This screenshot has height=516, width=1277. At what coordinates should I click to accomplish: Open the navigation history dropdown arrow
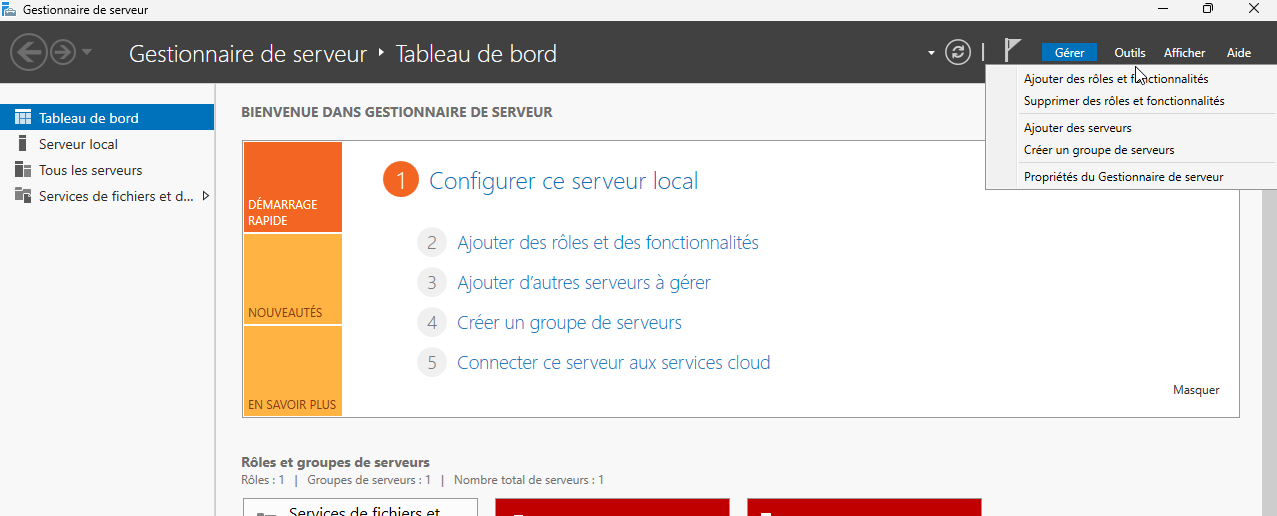coord(88,52)
